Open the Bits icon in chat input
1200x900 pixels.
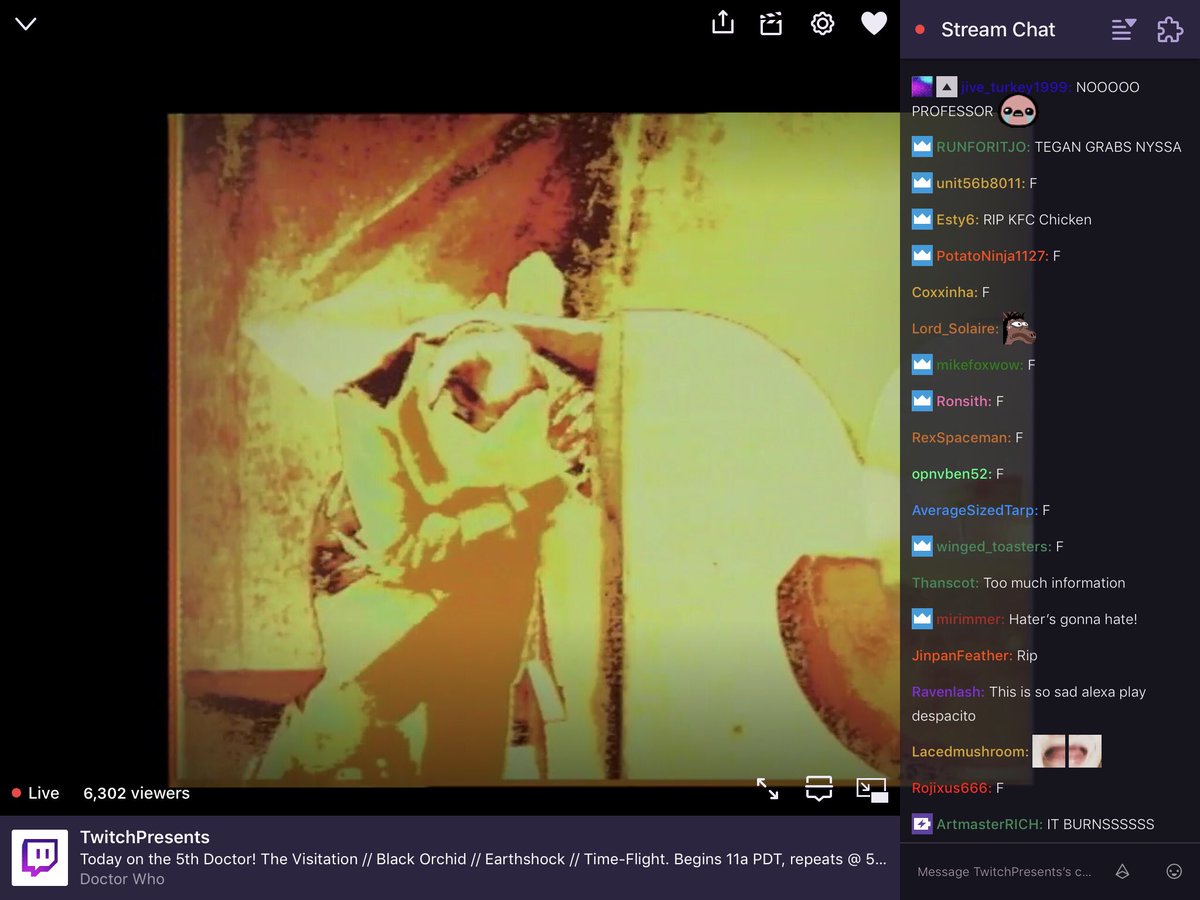pyautogui.click(x=1122, y=872)
